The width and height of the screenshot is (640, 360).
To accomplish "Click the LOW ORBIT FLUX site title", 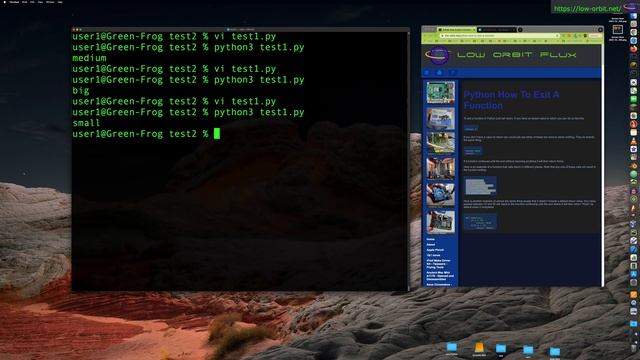I will point(517,55).
